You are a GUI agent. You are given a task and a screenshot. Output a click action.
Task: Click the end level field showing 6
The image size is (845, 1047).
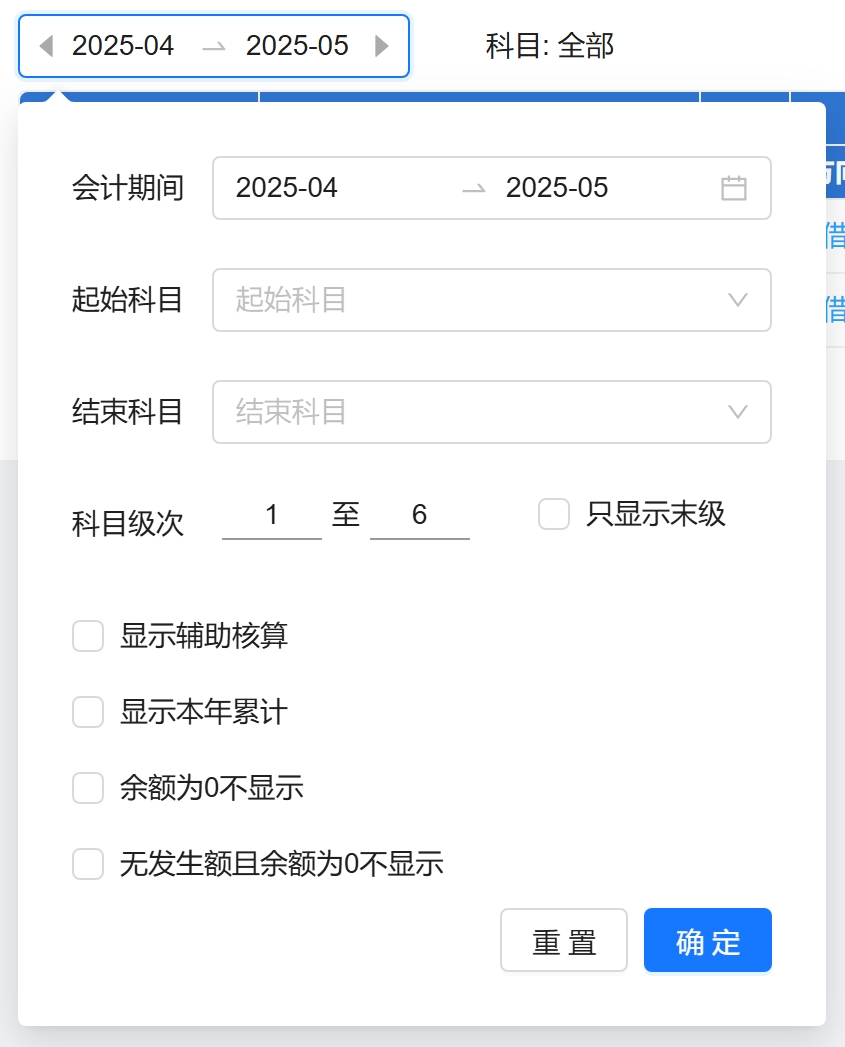click(x=420, y=516)
